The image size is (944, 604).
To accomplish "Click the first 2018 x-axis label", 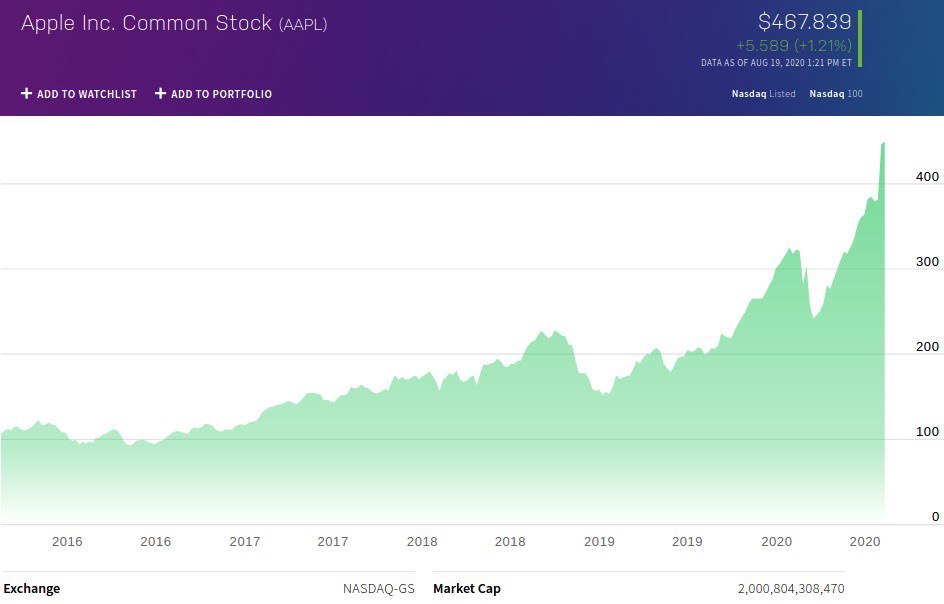I will pyautogui.click(x=421, y=541).
